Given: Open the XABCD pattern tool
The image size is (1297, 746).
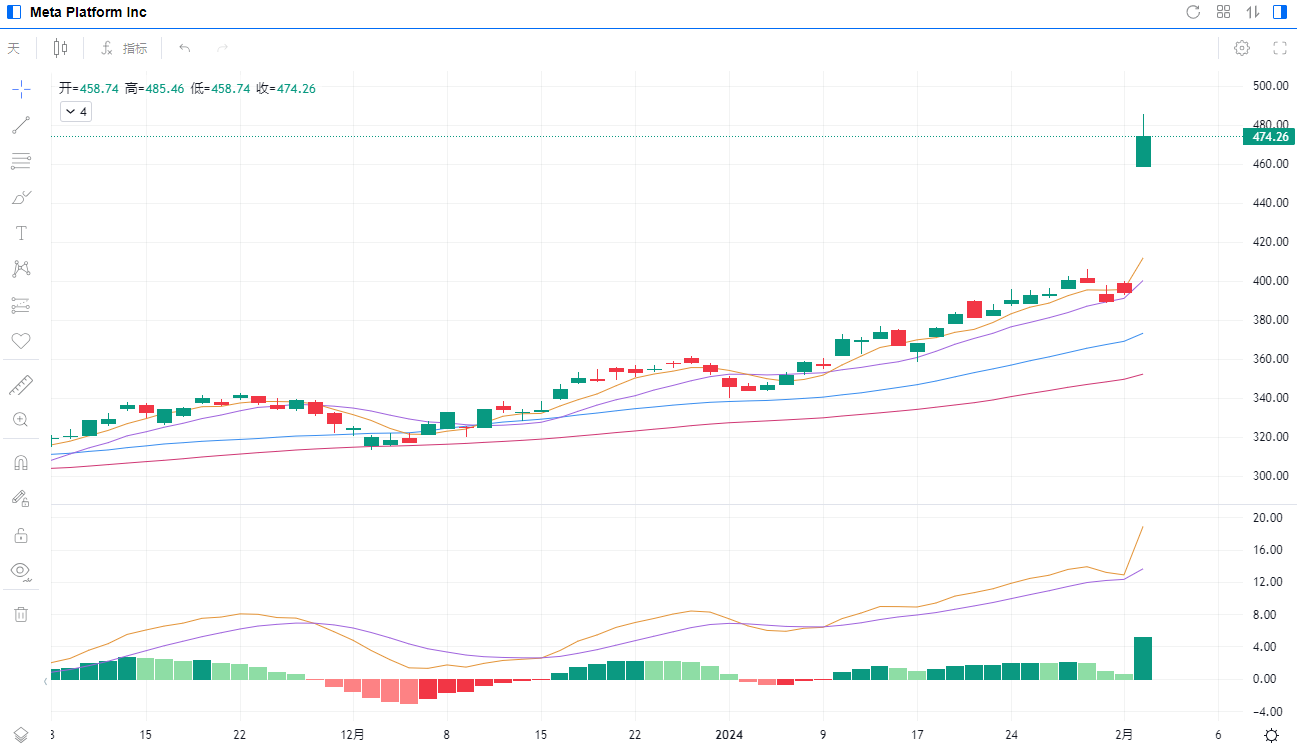Looking at the screenshot, I should tap(21, 269).
